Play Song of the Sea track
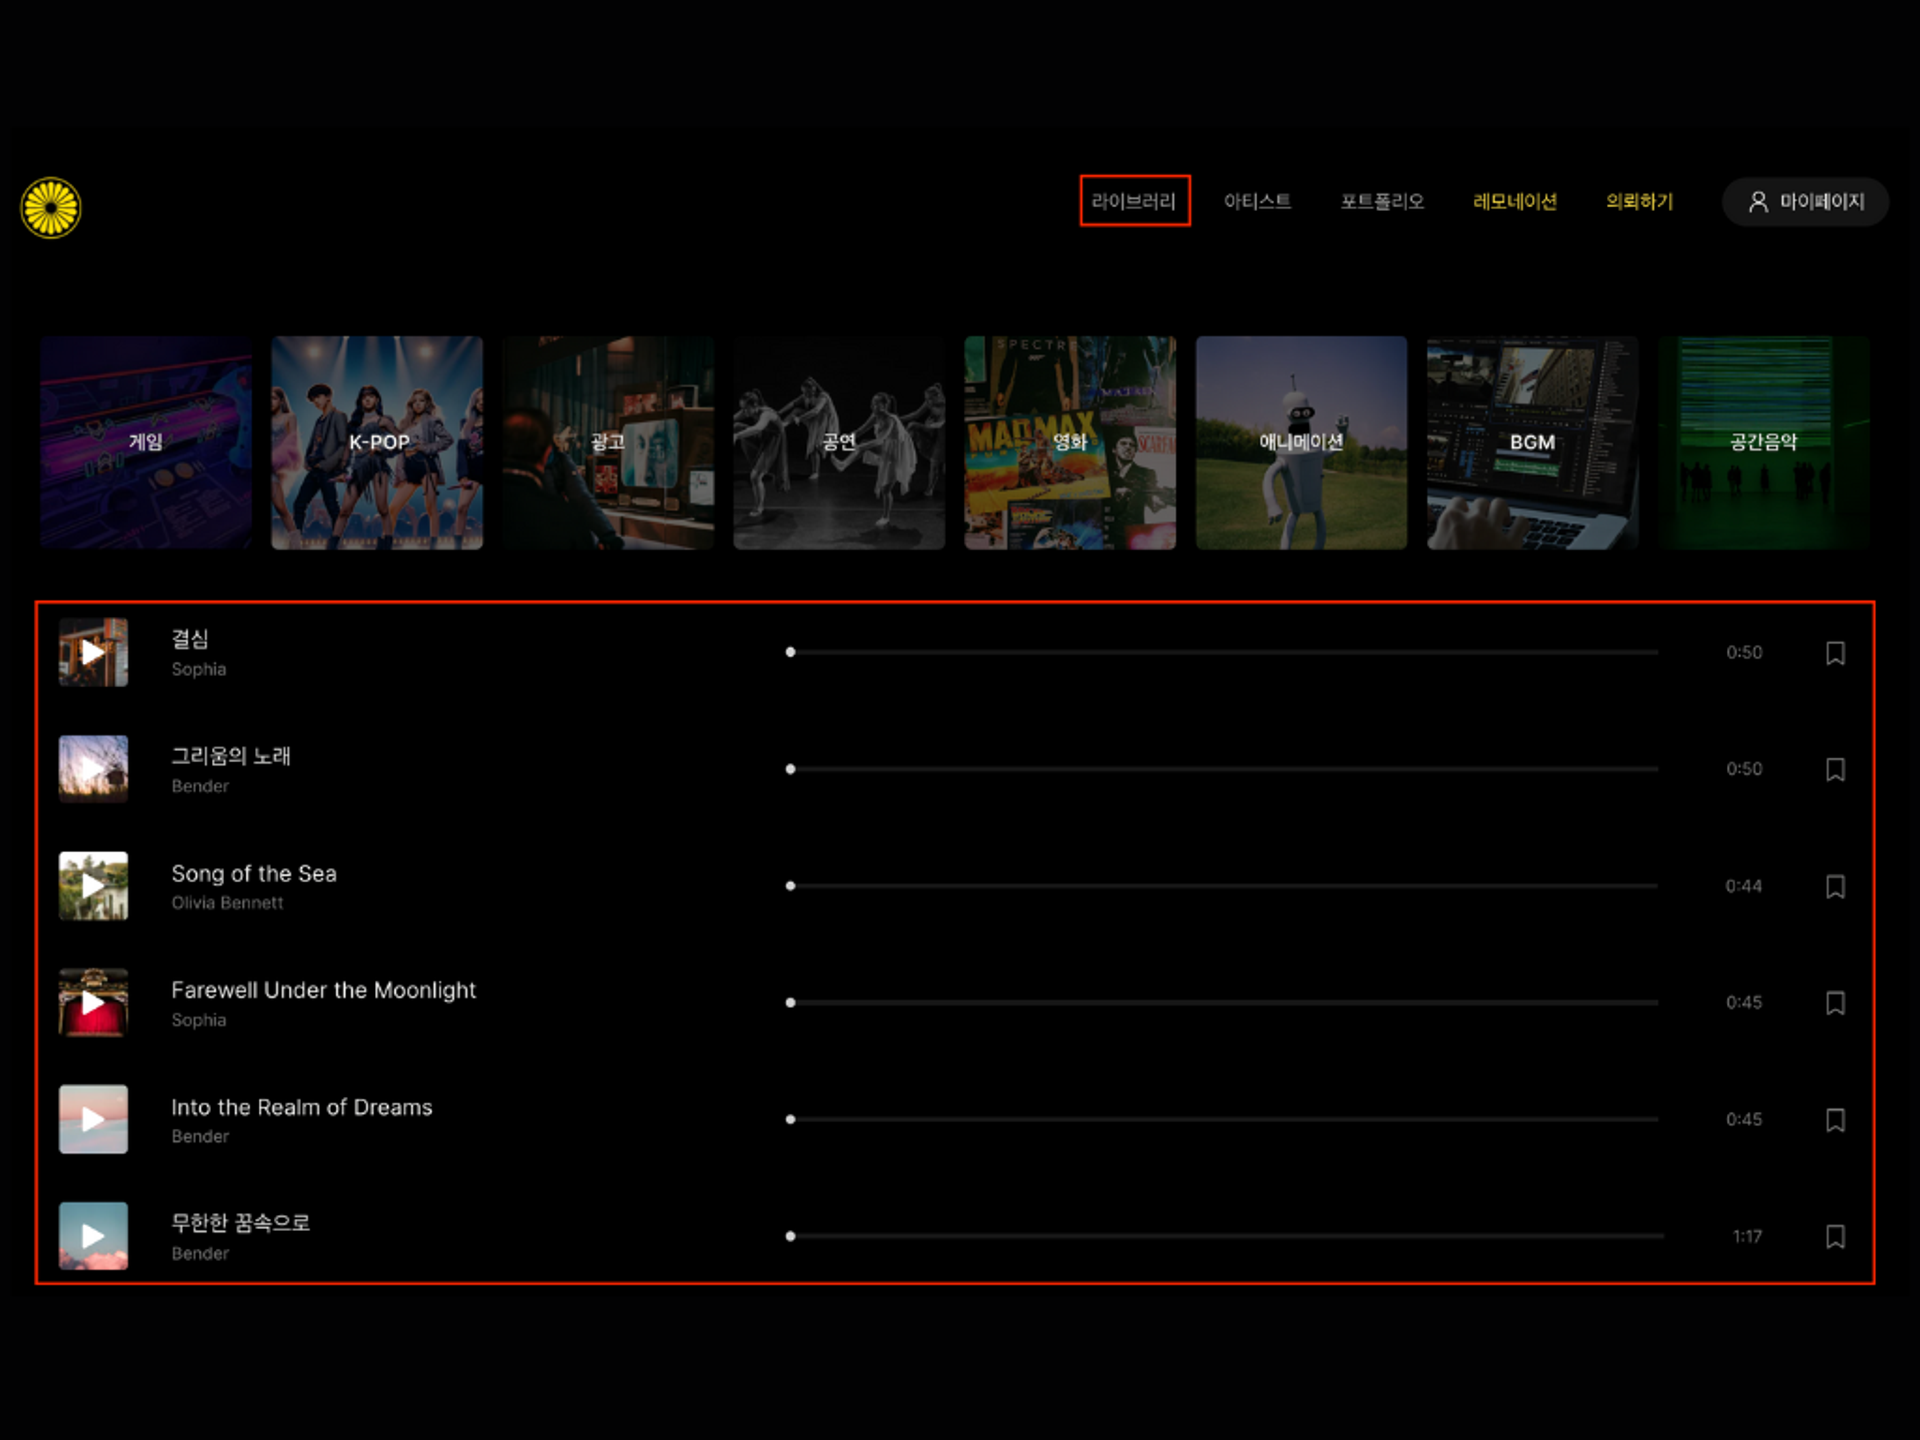Viewport: 1920px width, 1440px height. coord(93,886)
